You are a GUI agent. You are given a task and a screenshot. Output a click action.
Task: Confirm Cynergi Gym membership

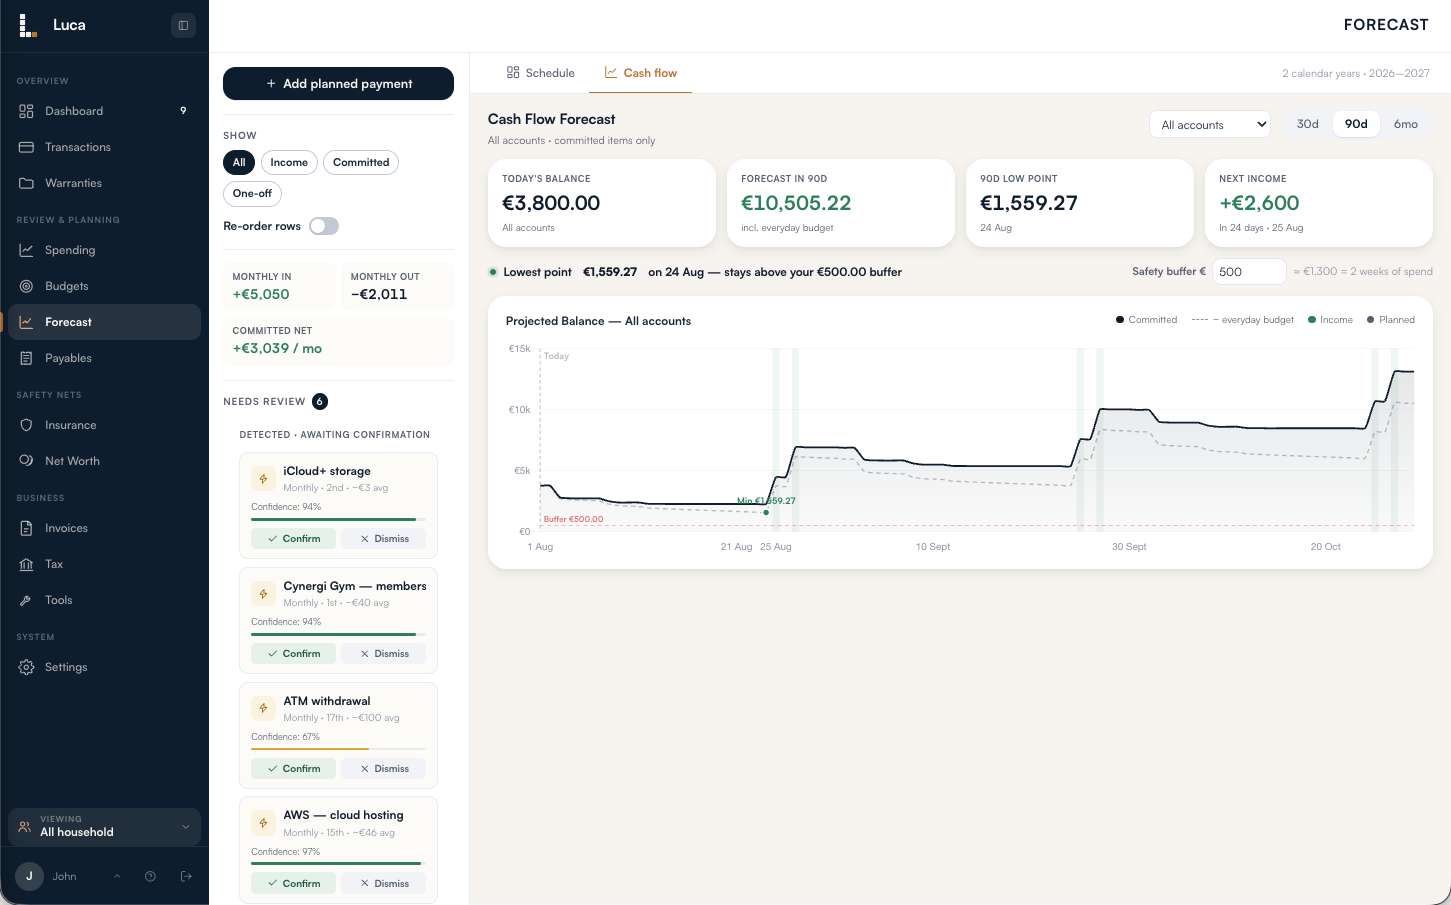click(293, 654)
